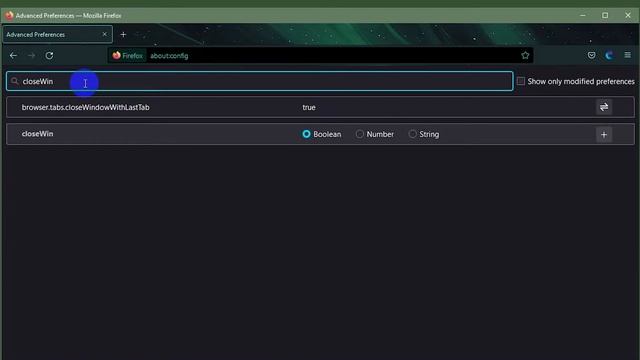
Task: Click the forward navigation arrow
Action: click(31, 56)
